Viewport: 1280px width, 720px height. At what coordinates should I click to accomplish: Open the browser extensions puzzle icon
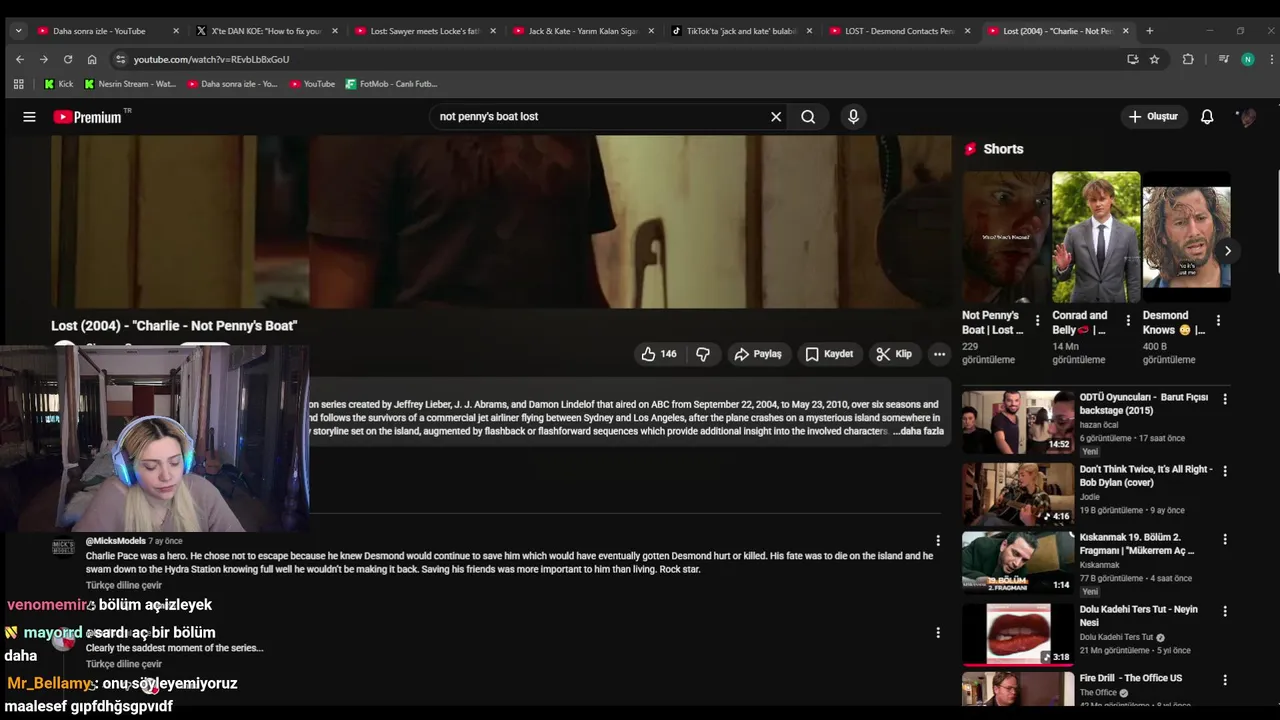point(1188,59)
